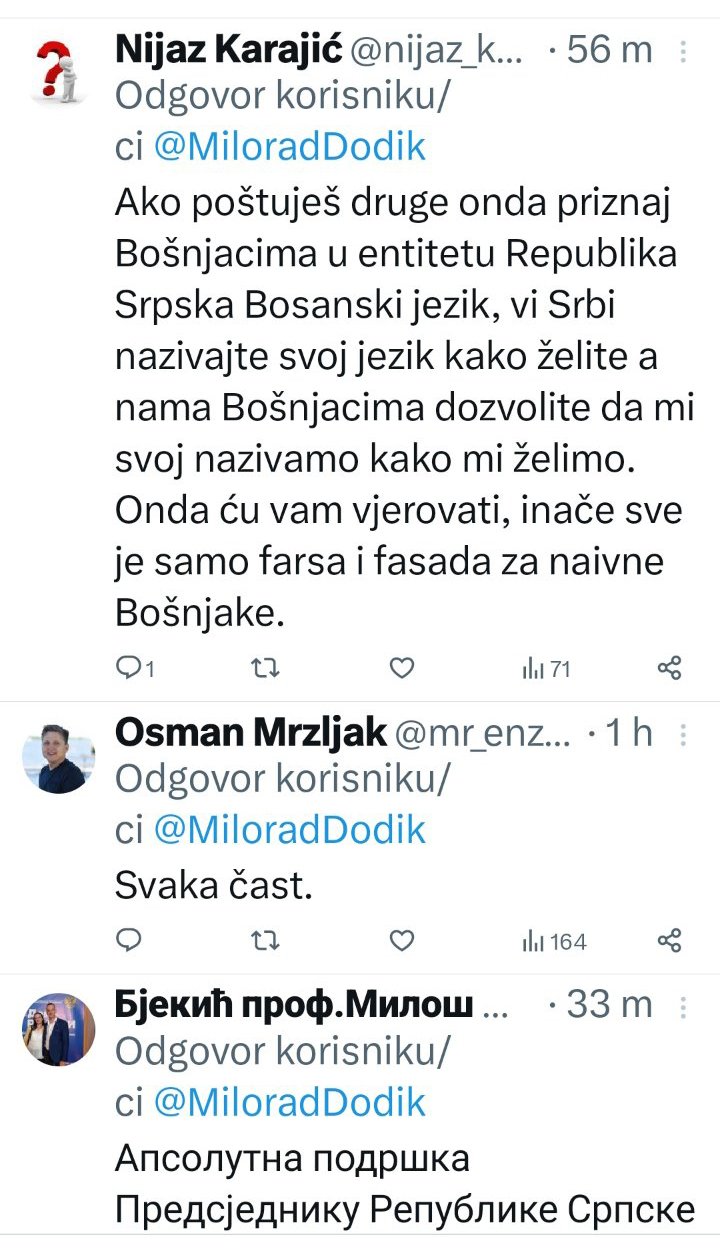View analytics showing 164 views
720x1251 pixels.
(554, 940)
